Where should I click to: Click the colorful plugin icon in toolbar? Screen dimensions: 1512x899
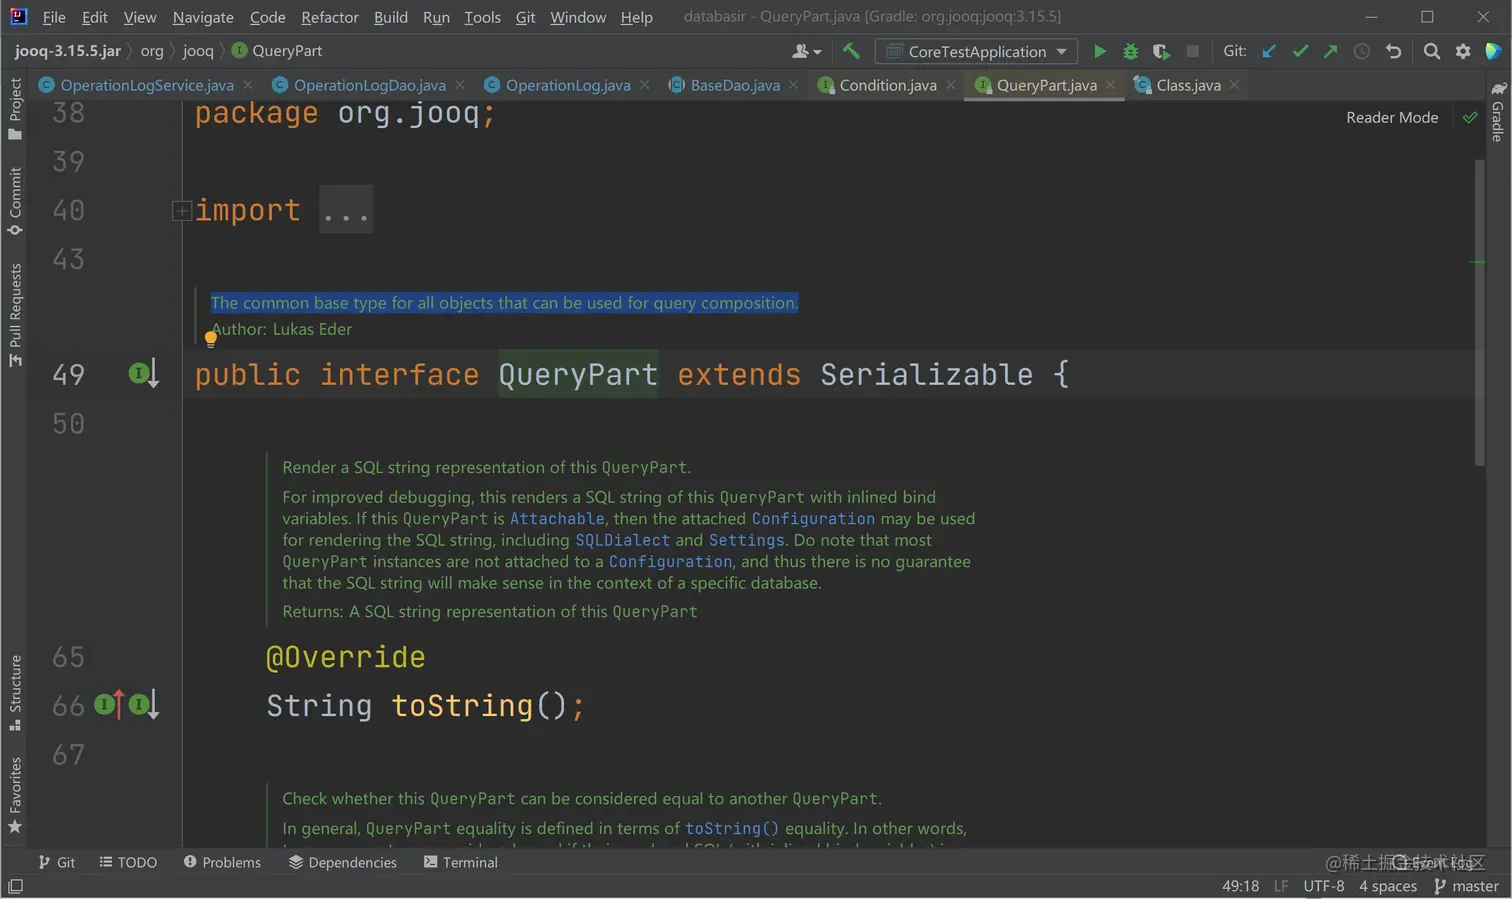(x=1493, y=51)
